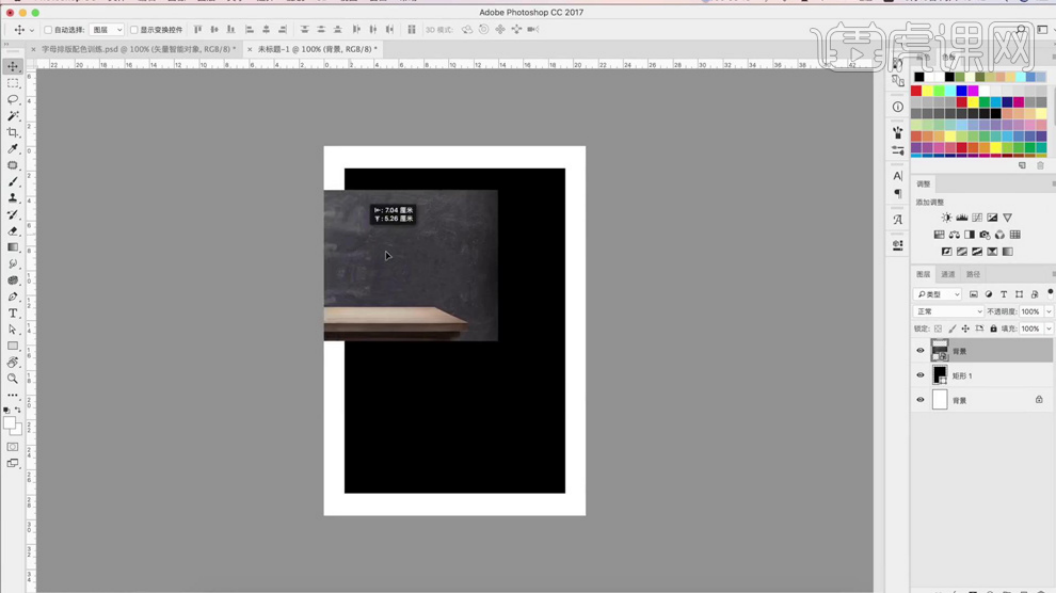
Task: Select the 矩形 1 layer thumbnail
Action: click(x=939, y=375)
